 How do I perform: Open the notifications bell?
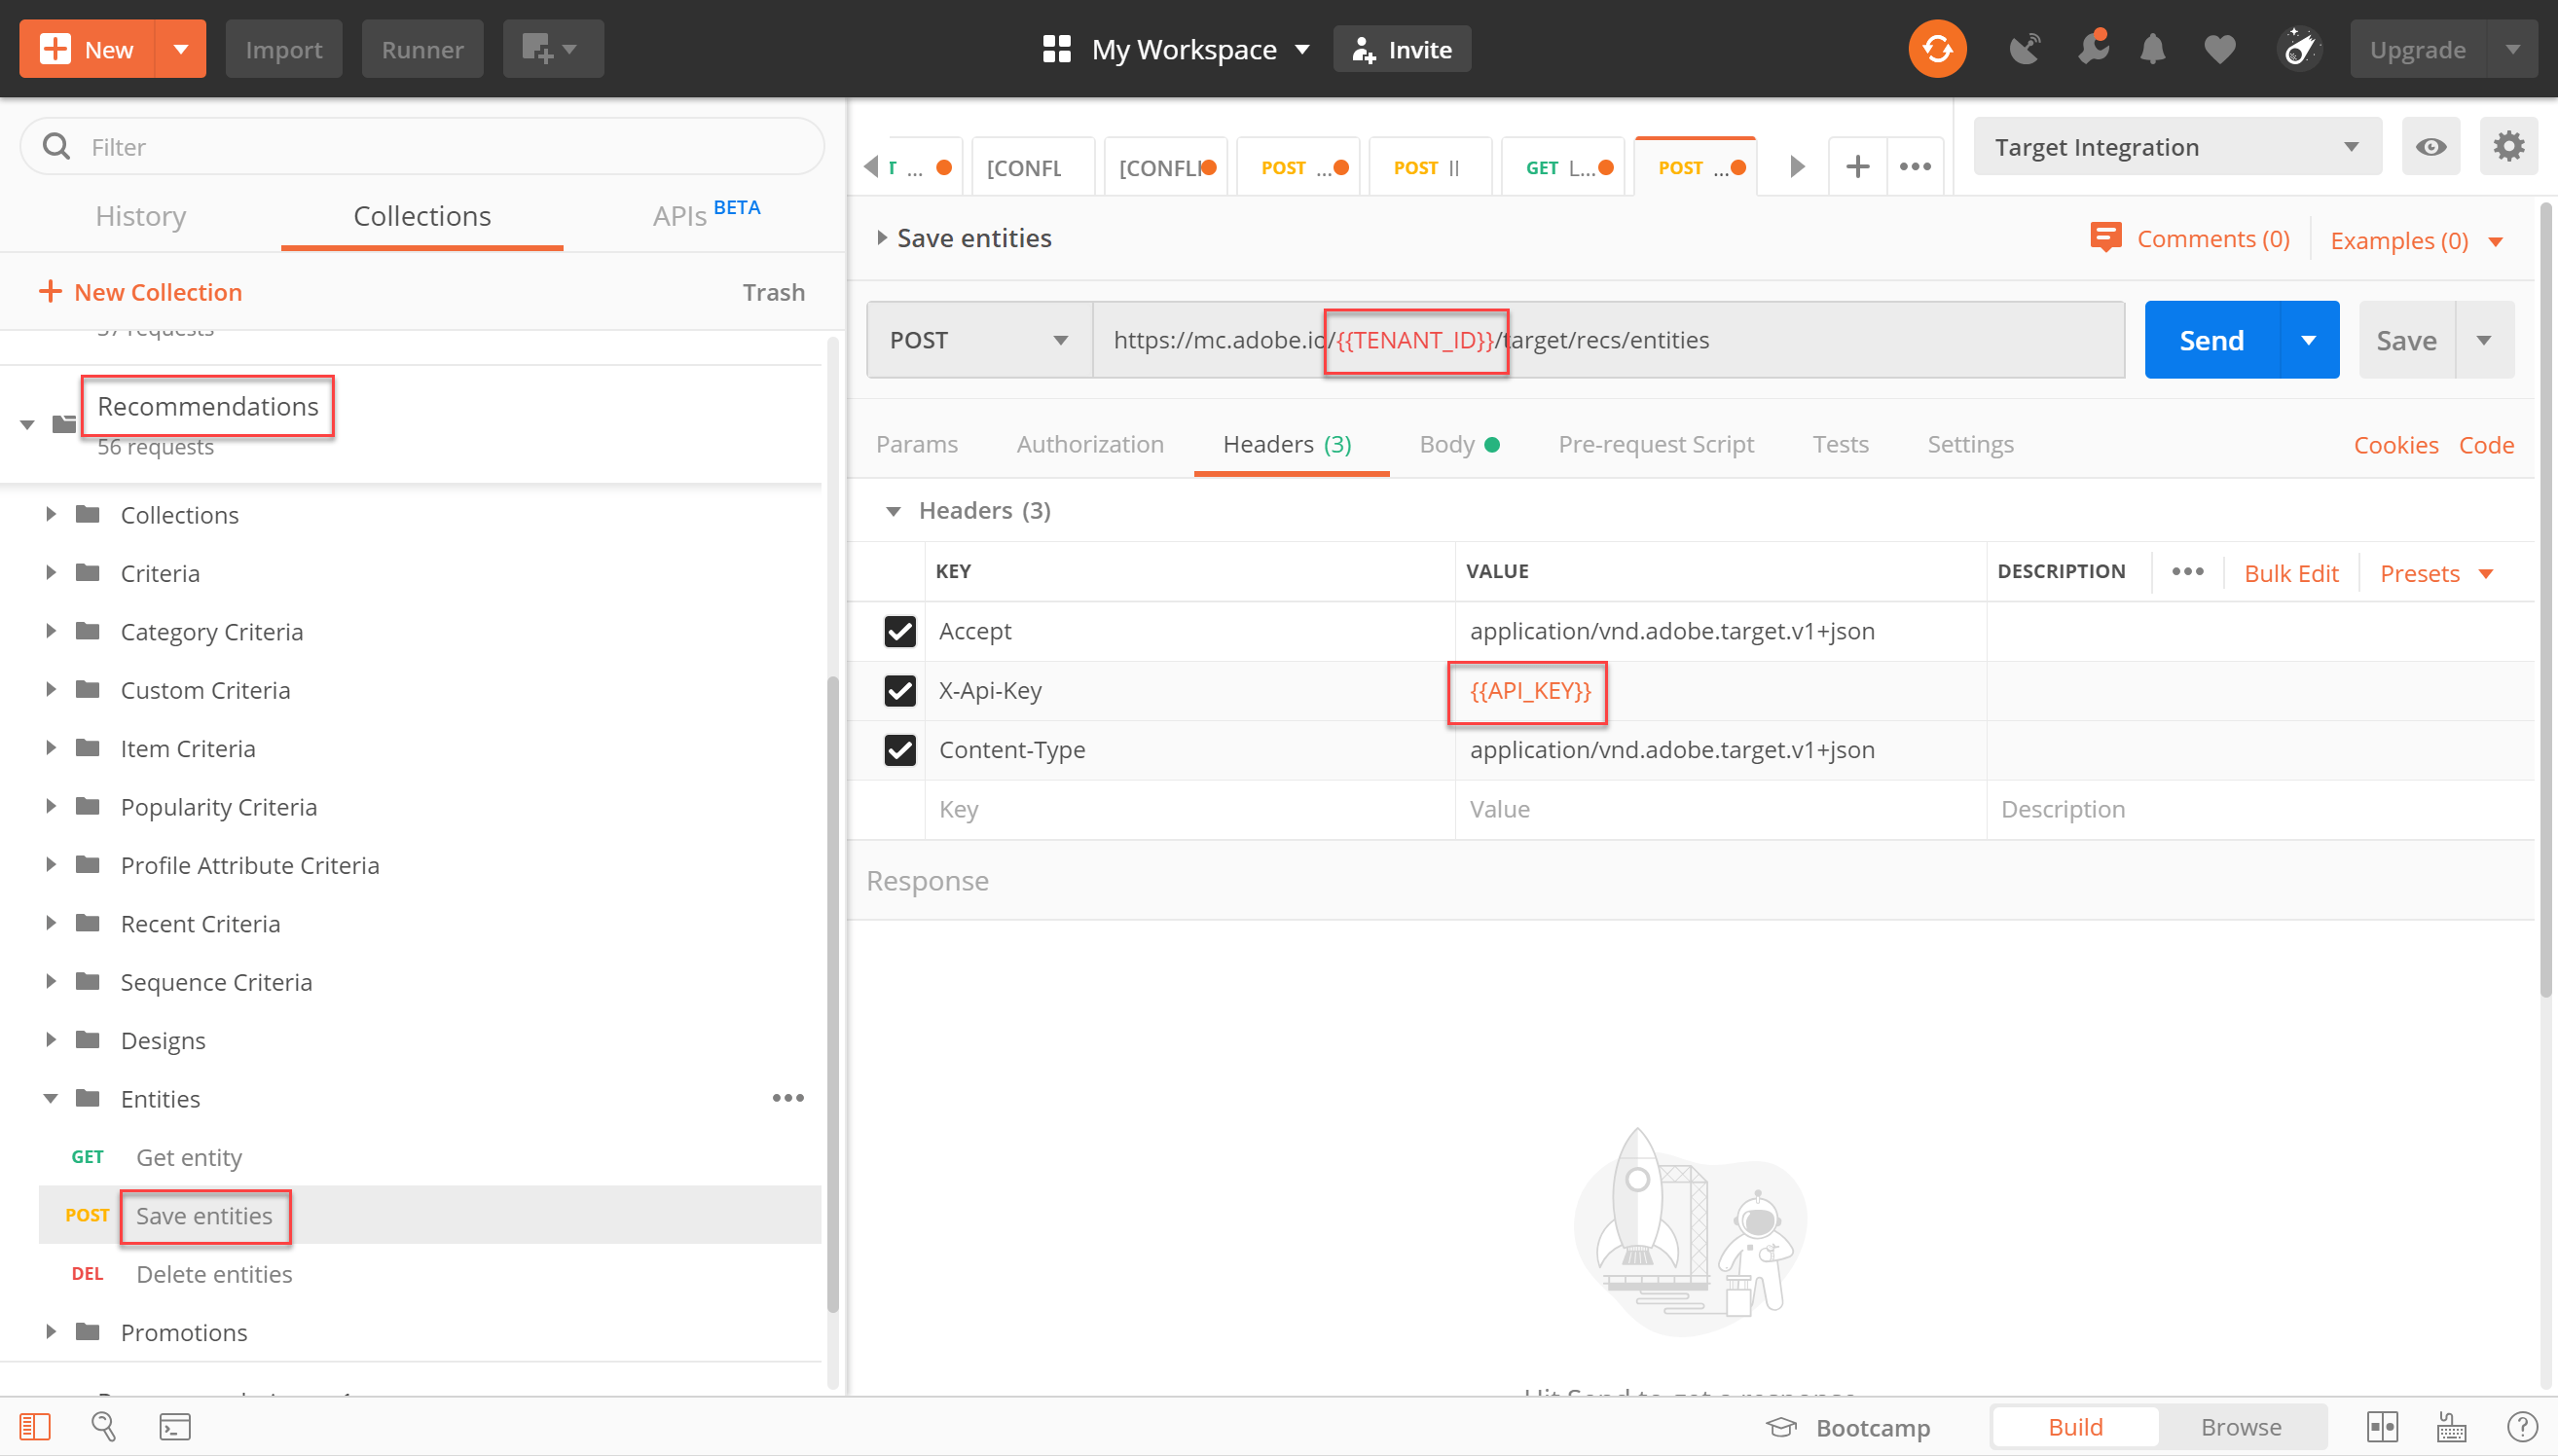pos(2152,48)
